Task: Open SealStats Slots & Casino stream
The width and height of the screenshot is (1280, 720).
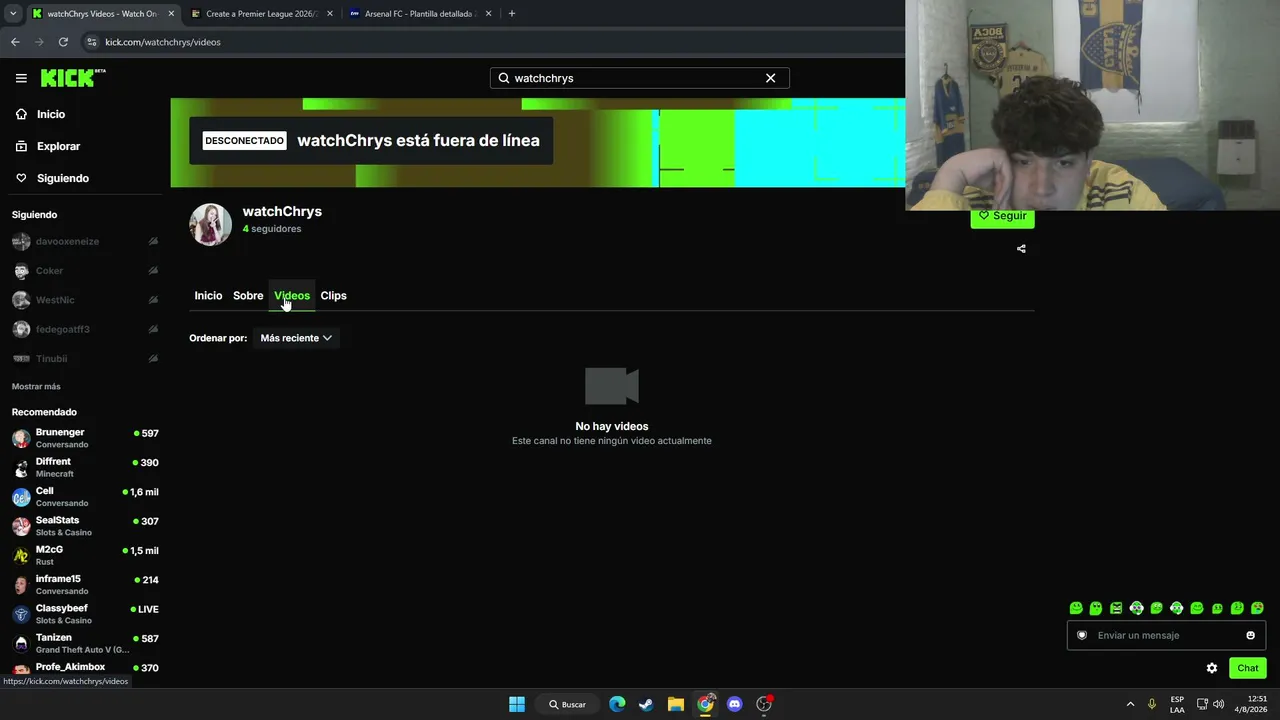Action: coord(84,526)
